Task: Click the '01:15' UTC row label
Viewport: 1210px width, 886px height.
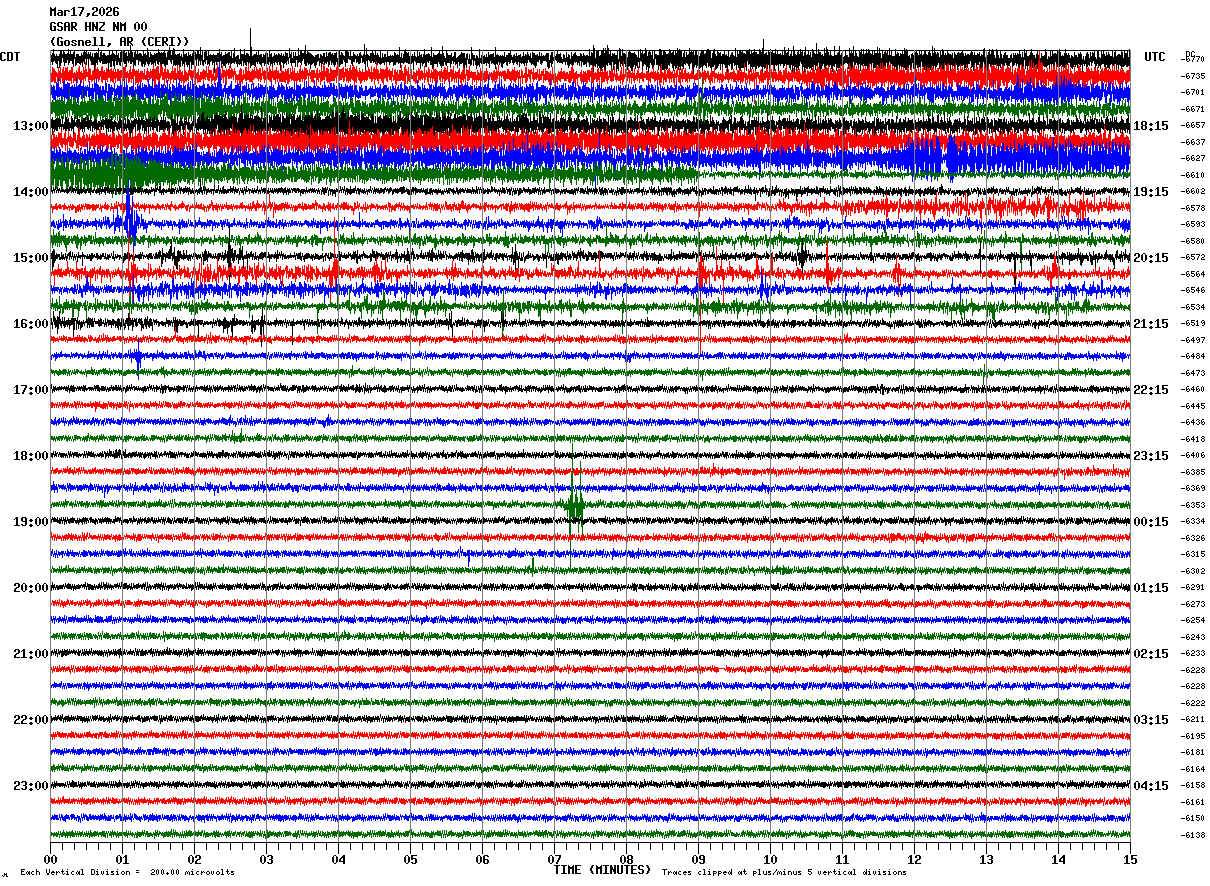Action: [1151, 588]
